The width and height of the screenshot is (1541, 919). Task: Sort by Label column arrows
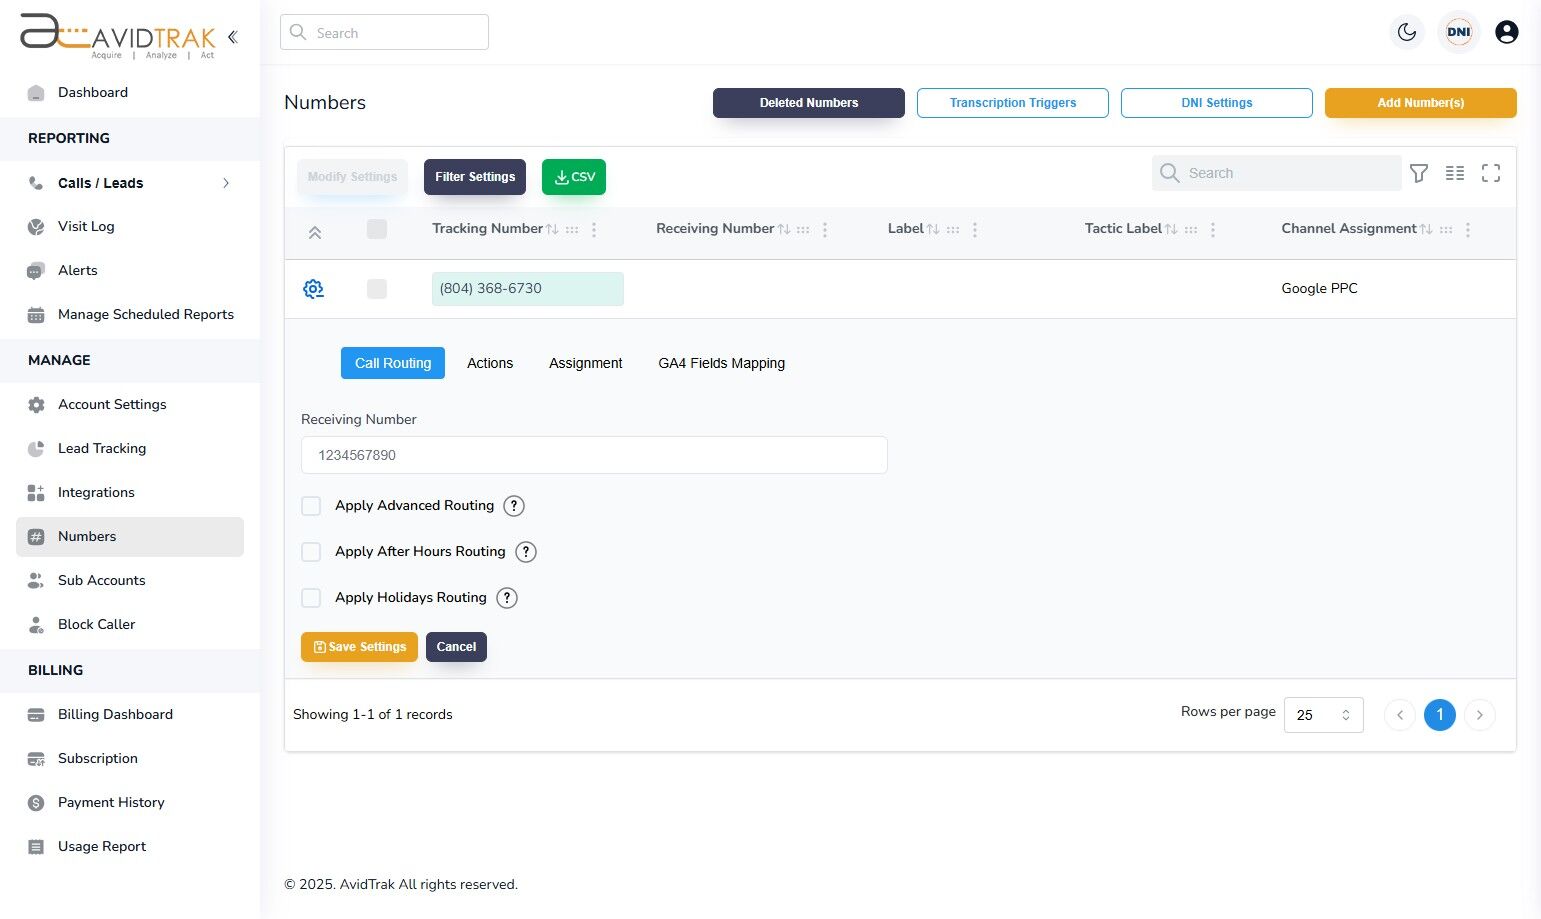click(x=933, y=229)
